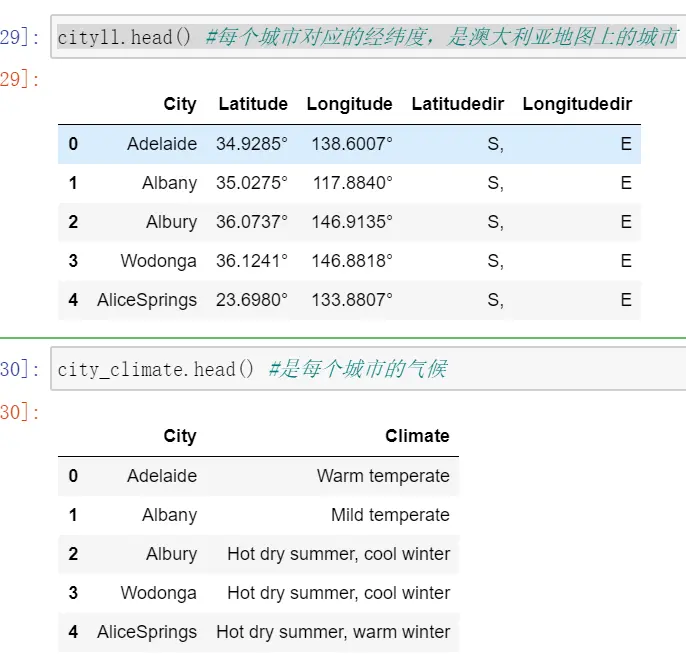This screenshot has width=686, height=667.
Task: Click the latitude value 35.0275°
Action: [252, 183]
